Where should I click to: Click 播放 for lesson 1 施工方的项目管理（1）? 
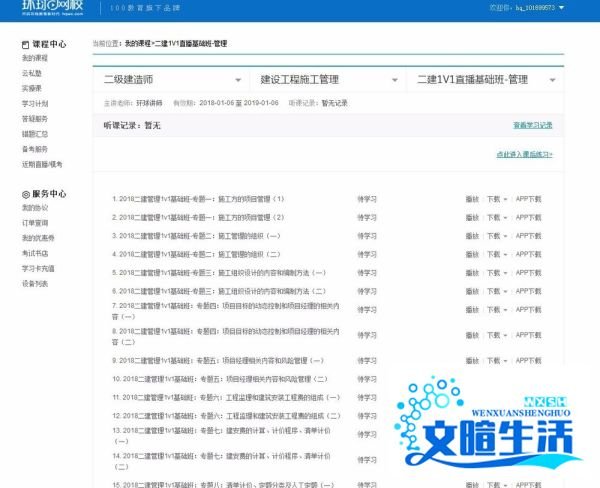tap(472, 199)
